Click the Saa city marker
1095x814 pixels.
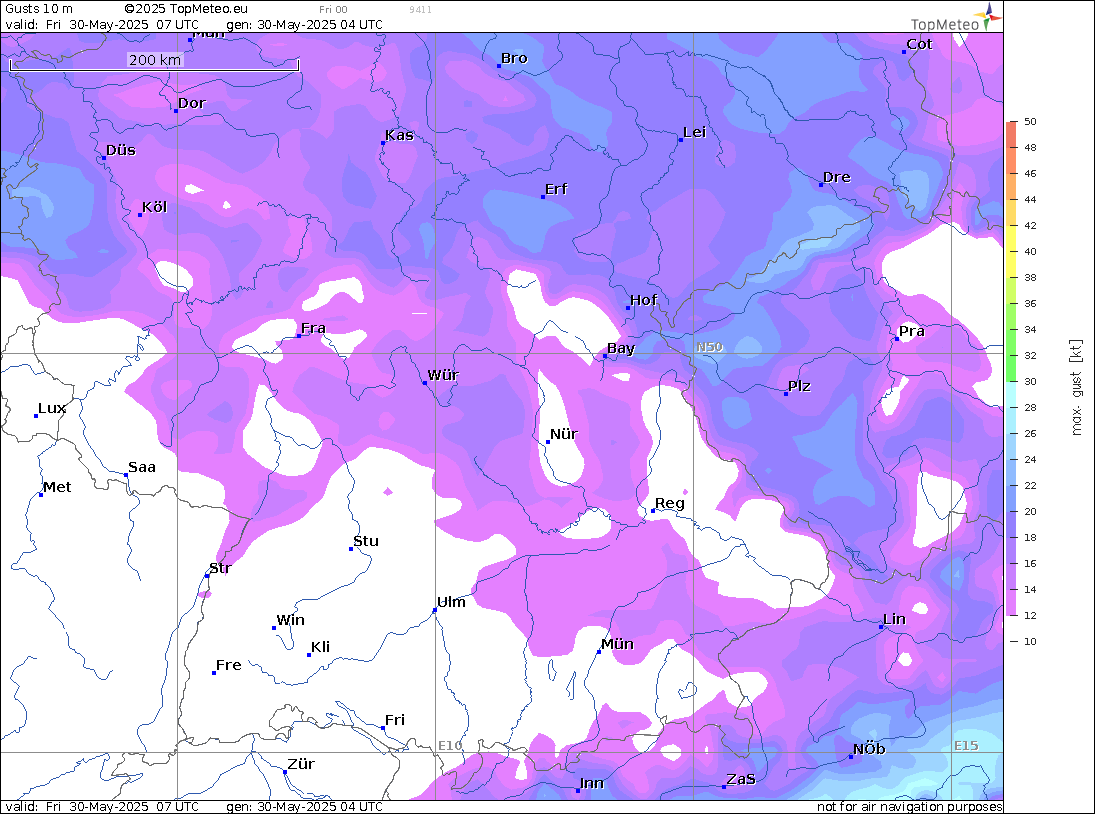(x=126, y=475)
